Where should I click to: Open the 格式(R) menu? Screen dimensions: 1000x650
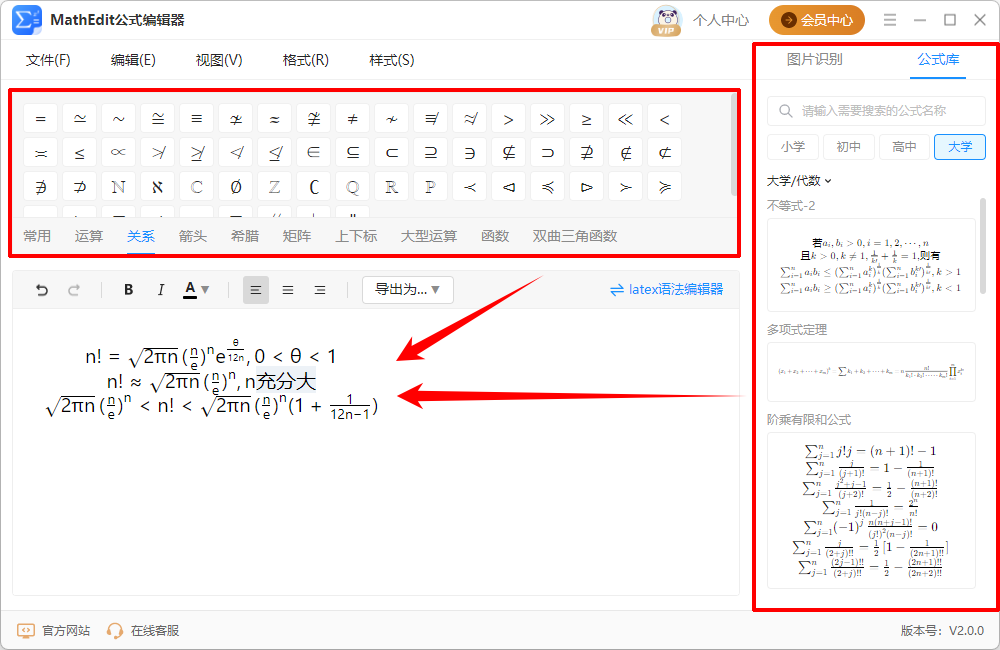pos(305,60)
